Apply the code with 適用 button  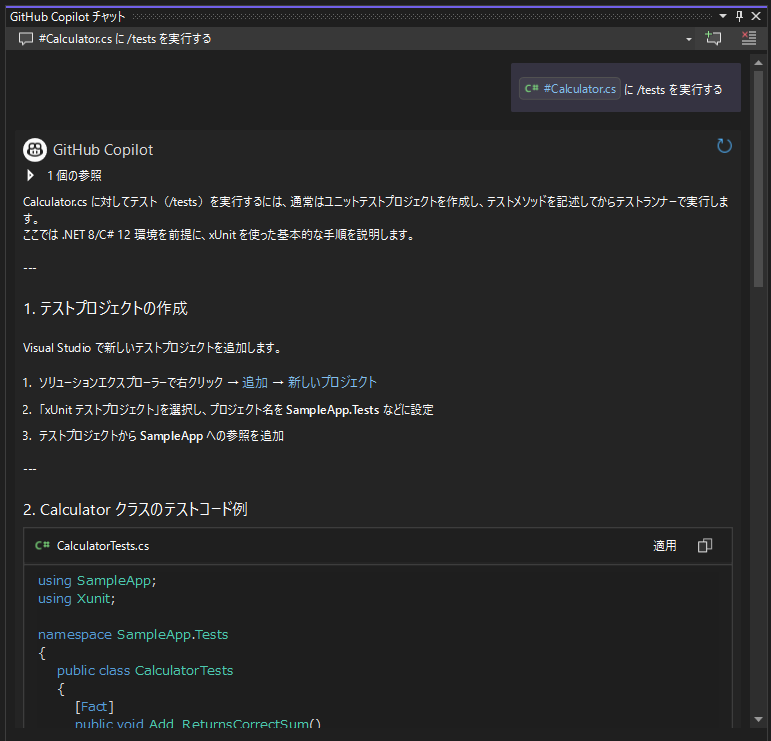point(664,545)
